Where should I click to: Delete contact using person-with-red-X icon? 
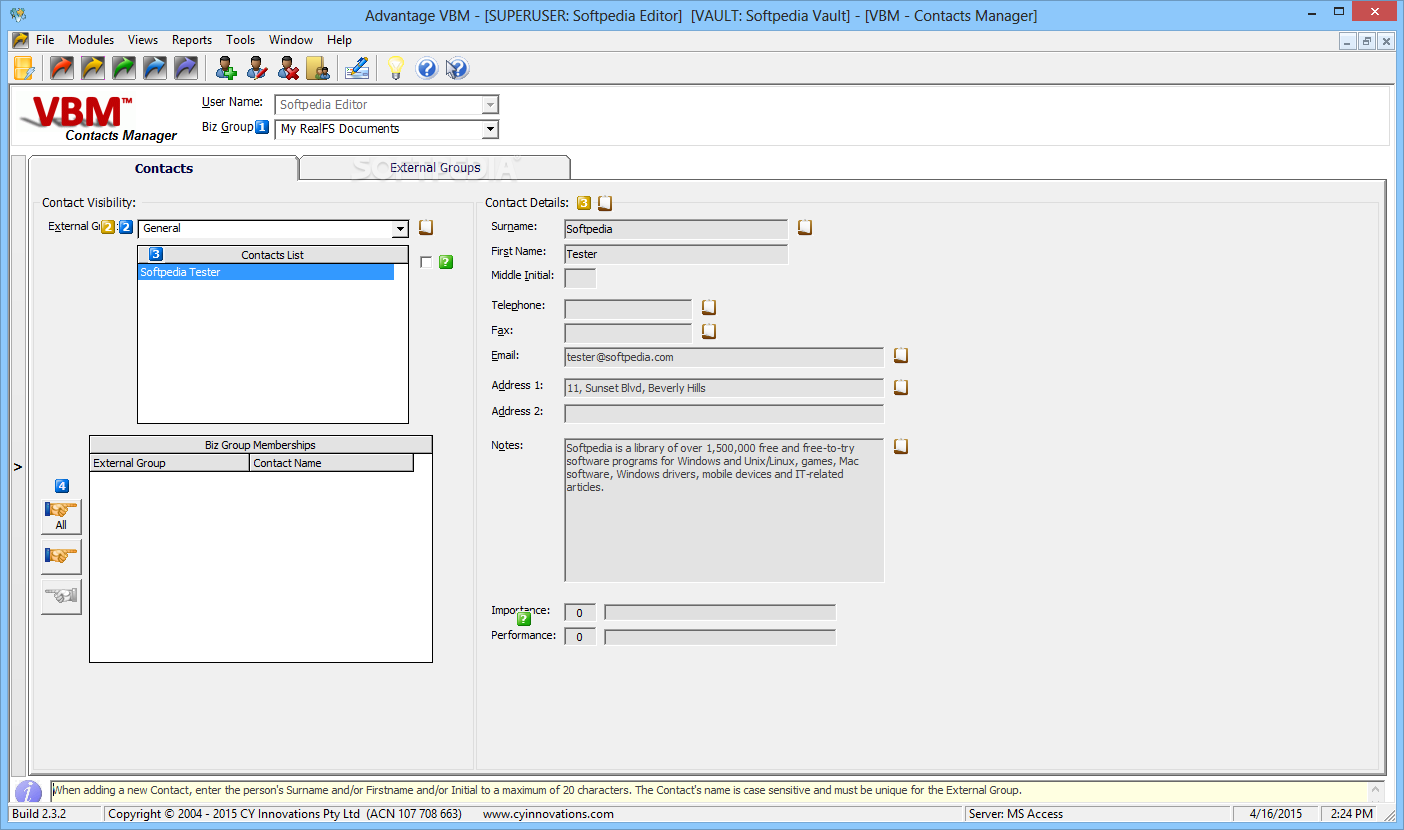288,68
